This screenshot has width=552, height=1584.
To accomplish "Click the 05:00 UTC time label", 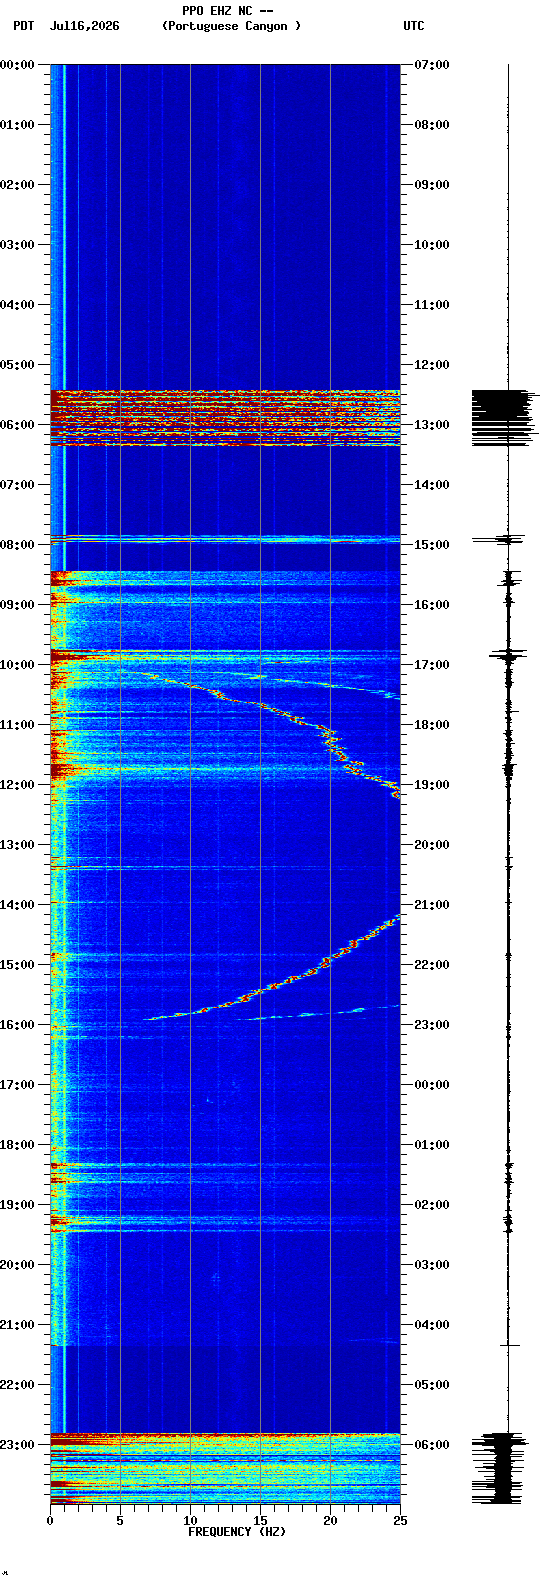I will click(x=432, y=1385).
